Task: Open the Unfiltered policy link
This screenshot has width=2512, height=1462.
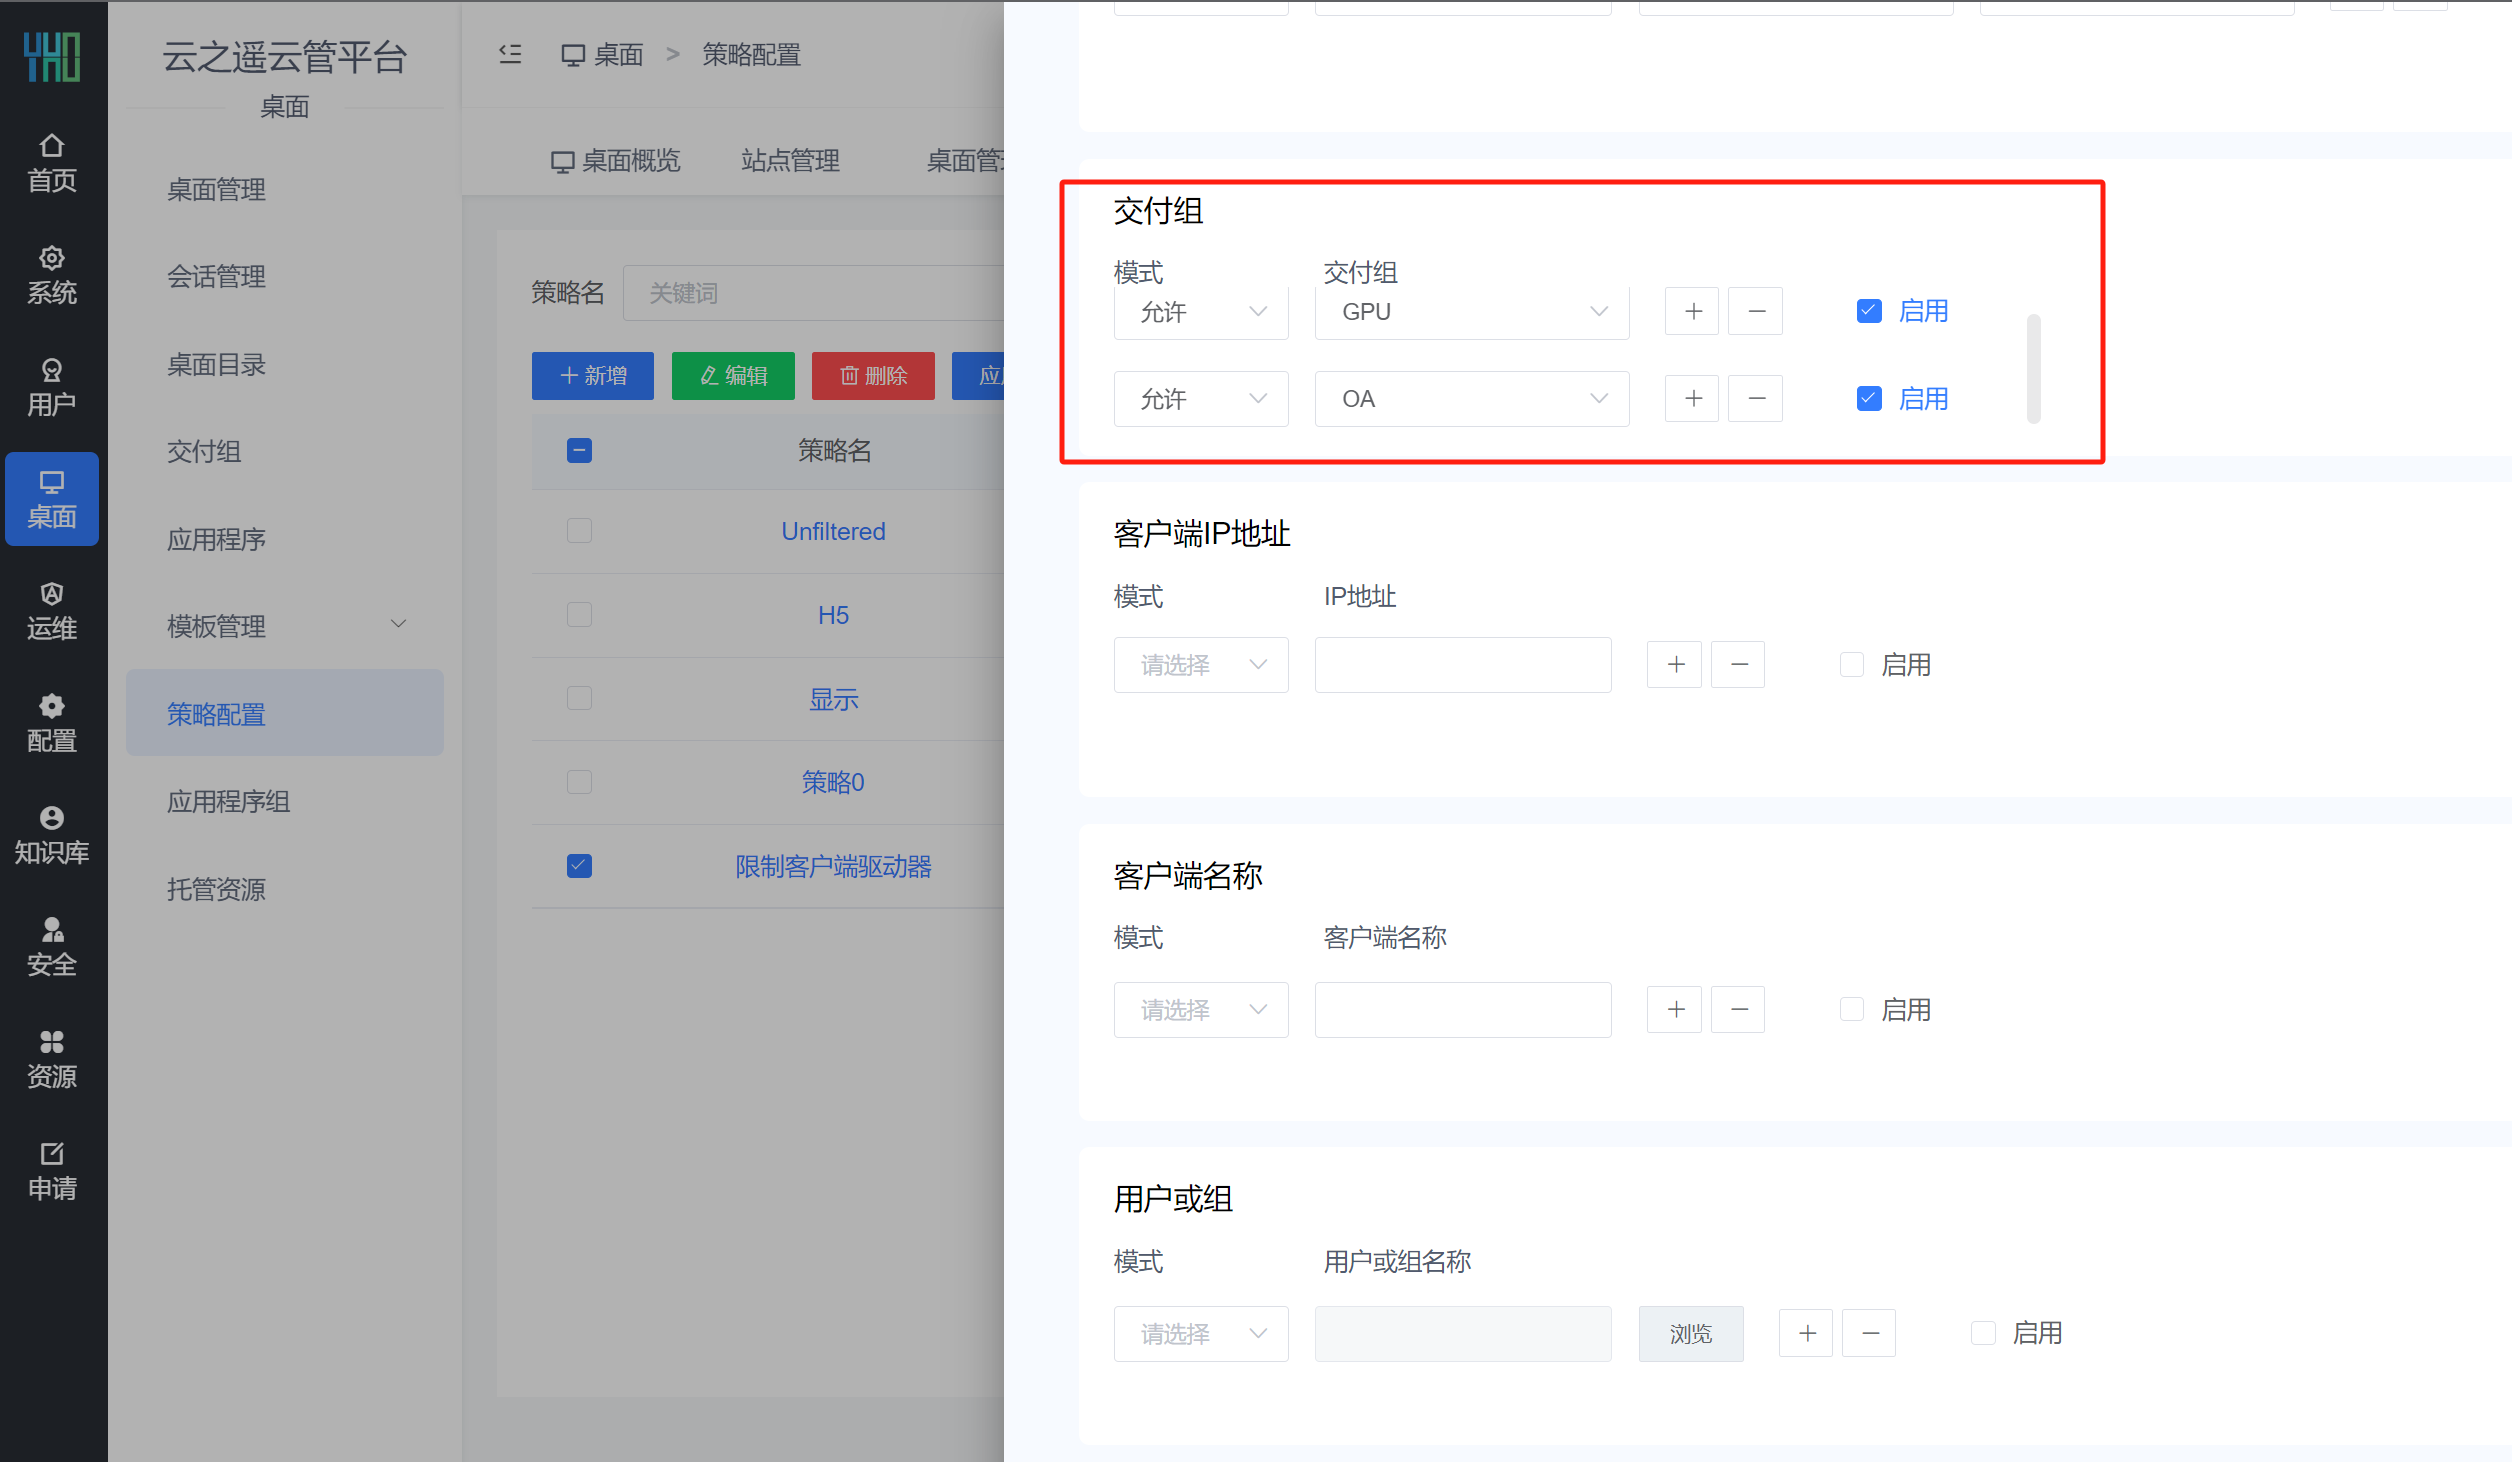Action: (833, 531)
